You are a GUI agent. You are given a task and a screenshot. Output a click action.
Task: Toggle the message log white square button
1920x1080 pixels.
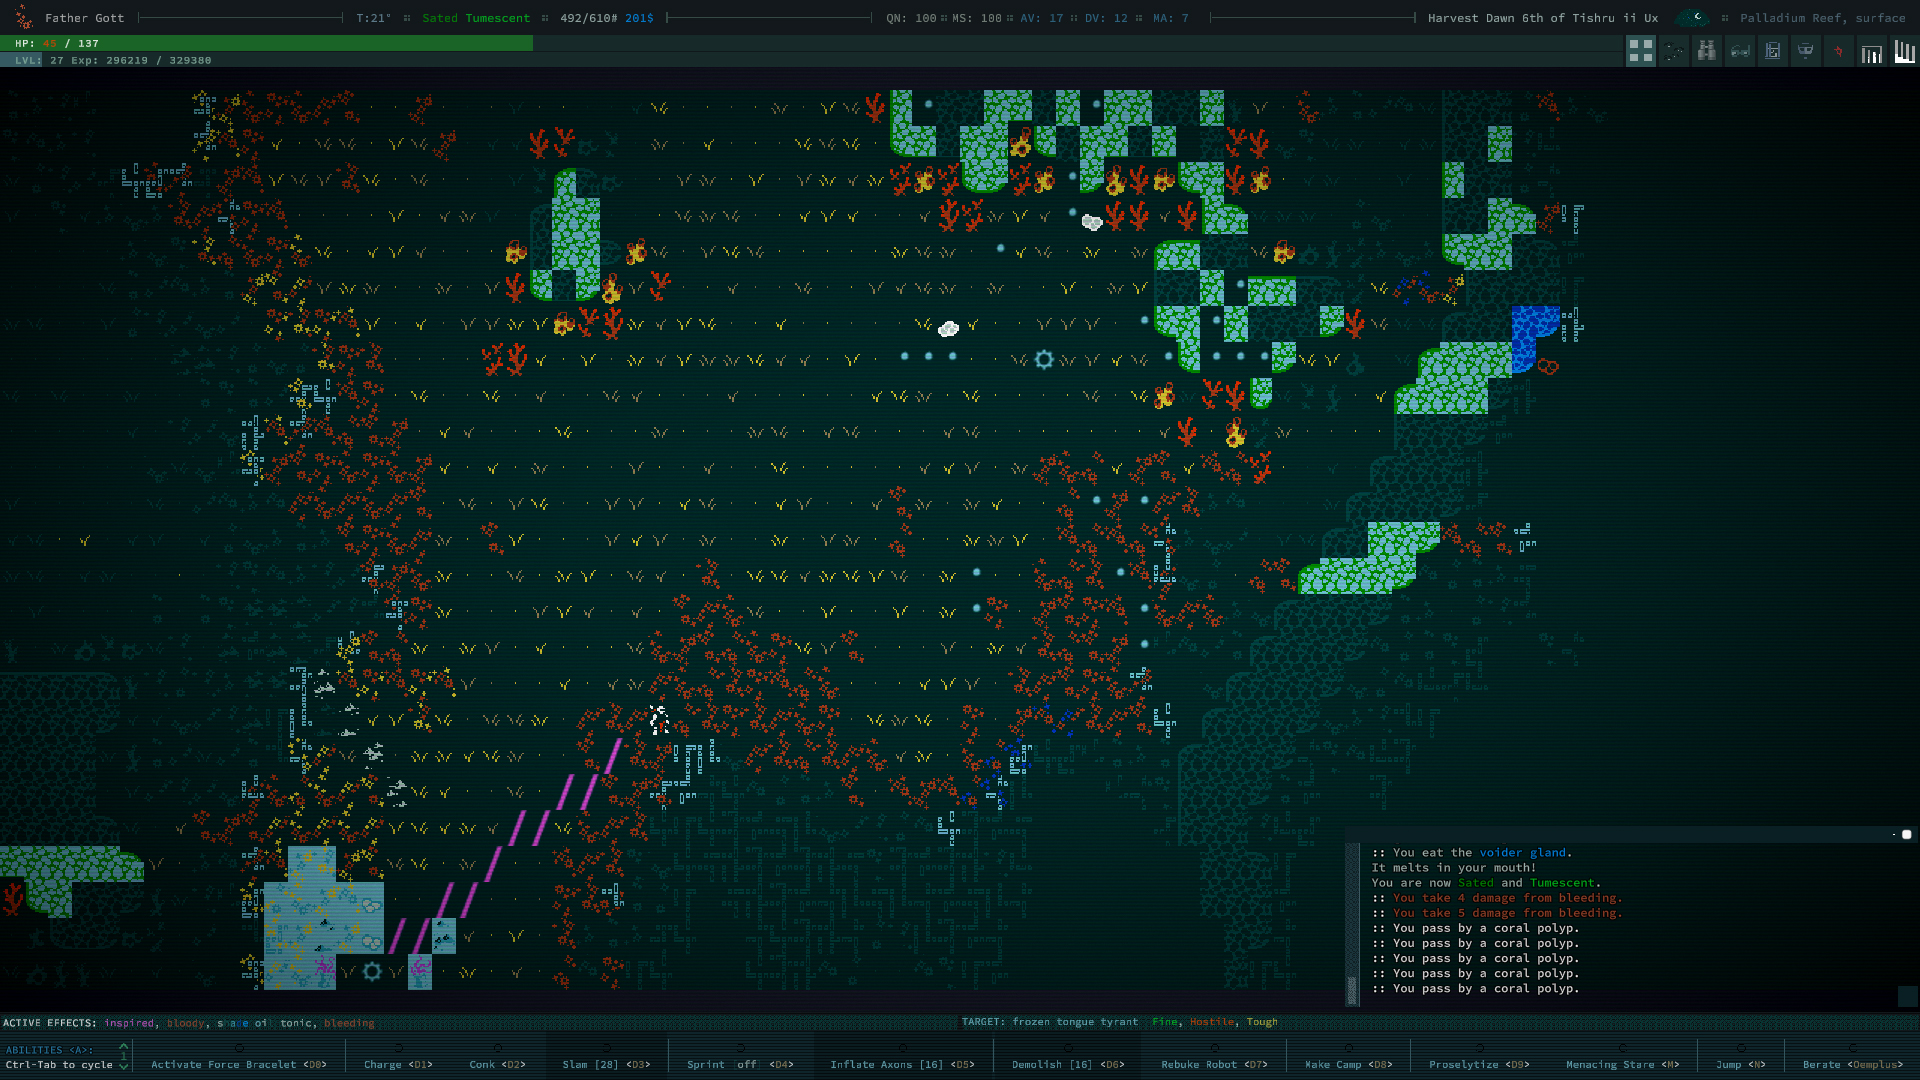click(x=1906, y=834)
